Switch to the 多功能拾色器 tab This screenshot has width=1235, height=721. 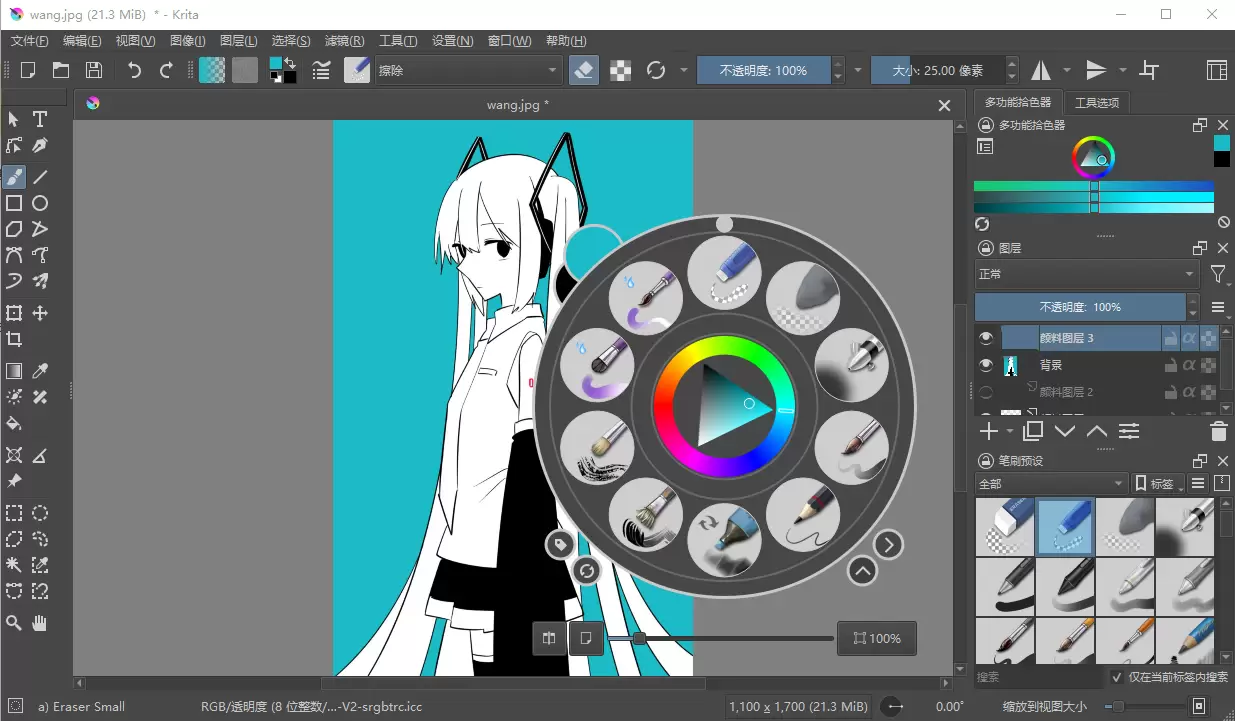coord(1018,102)
